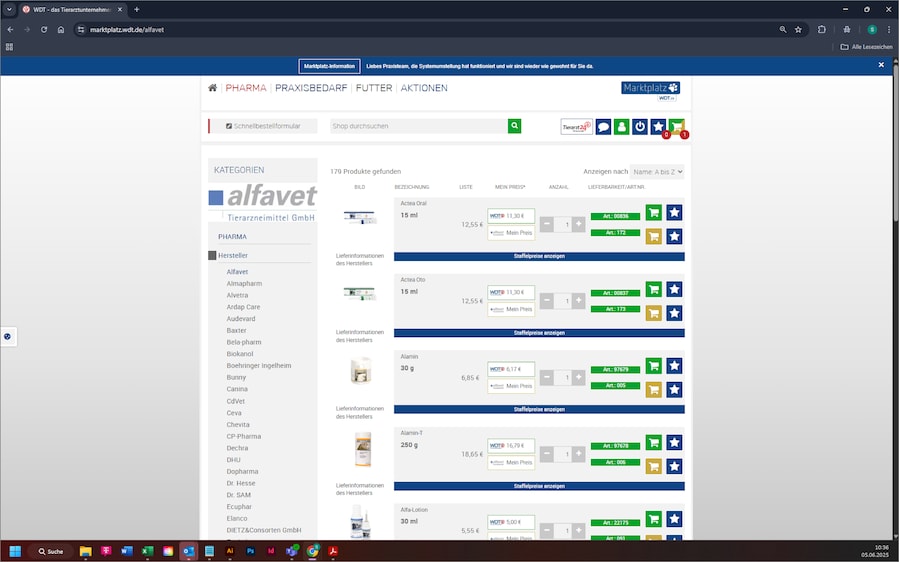
Task: Open the browser extensions puzzle icon
Action: (822, 29)
